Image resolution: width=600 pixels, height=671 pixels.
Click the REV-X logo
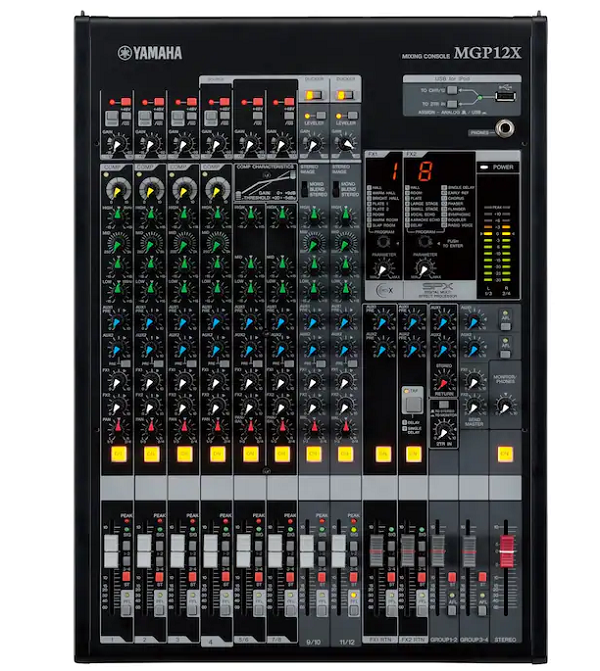[384, 290]
